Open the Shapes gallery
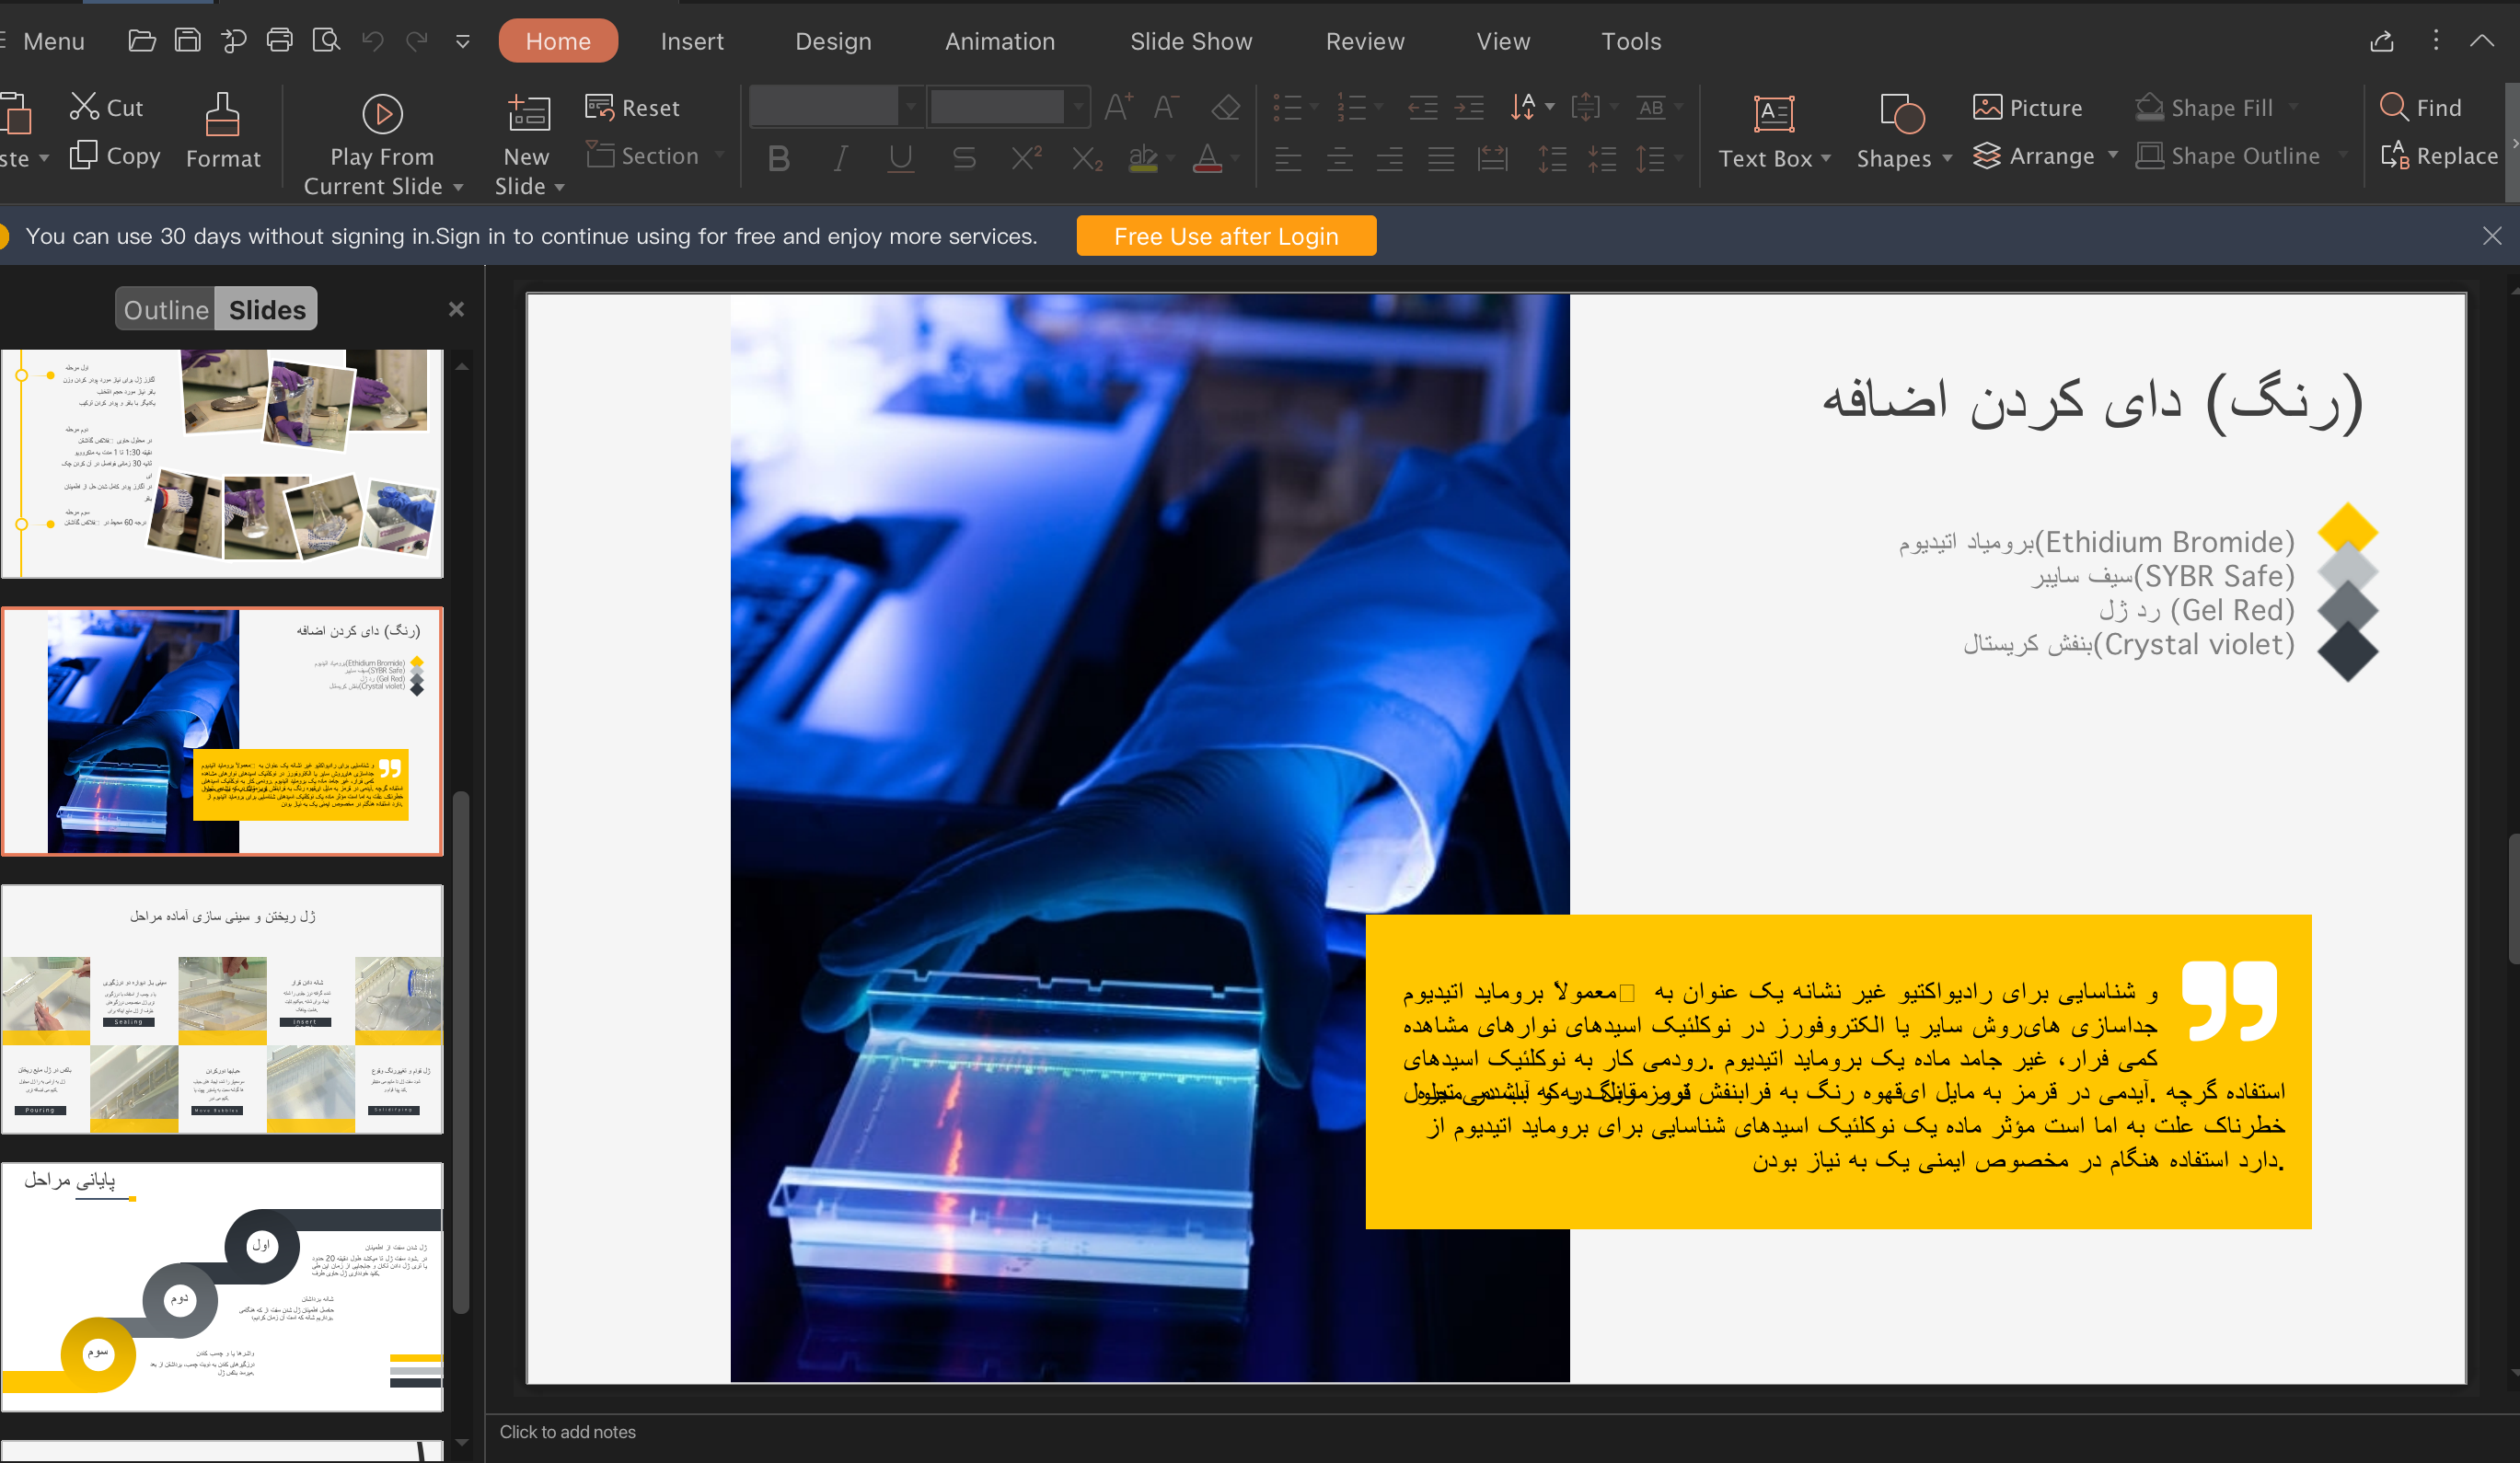Viewport: 2520px width, 1463px height. [x=1902, y=114]
